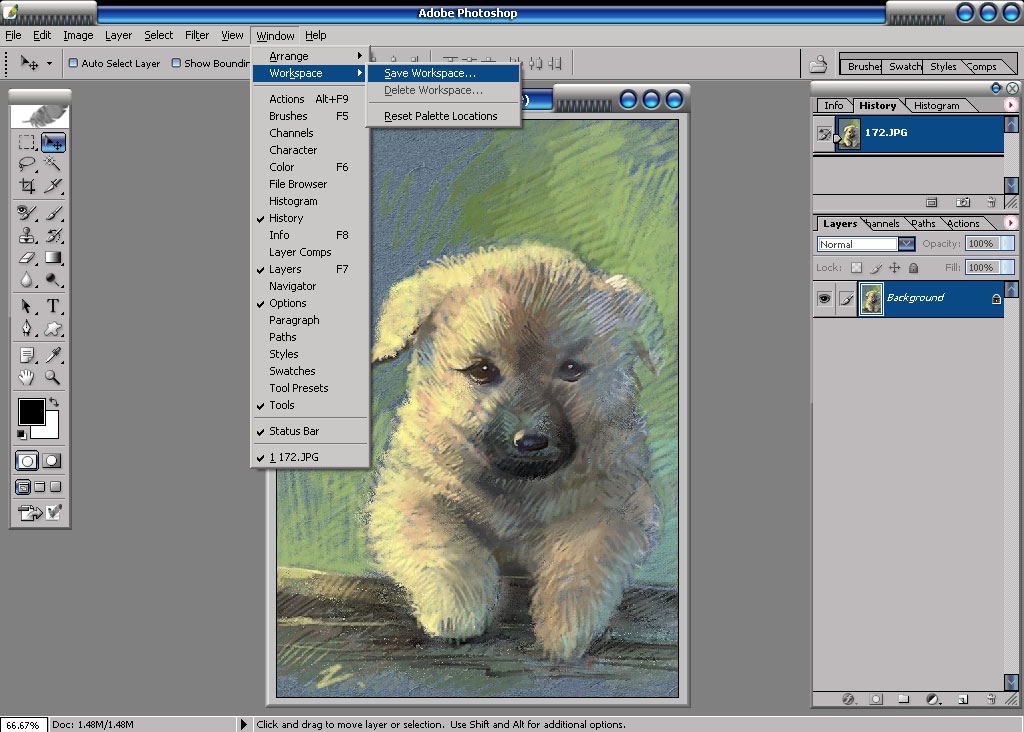Toggle Lock position icon
Screen dimensions: 1024x732
tap(895, 268)
